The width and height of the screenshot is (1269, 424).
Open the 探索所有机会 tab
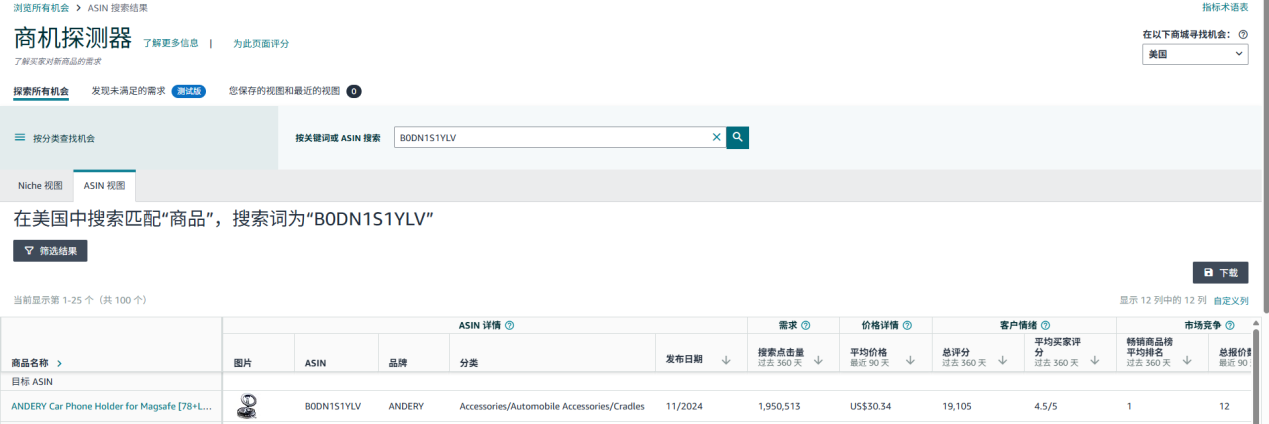pos(41,91)
